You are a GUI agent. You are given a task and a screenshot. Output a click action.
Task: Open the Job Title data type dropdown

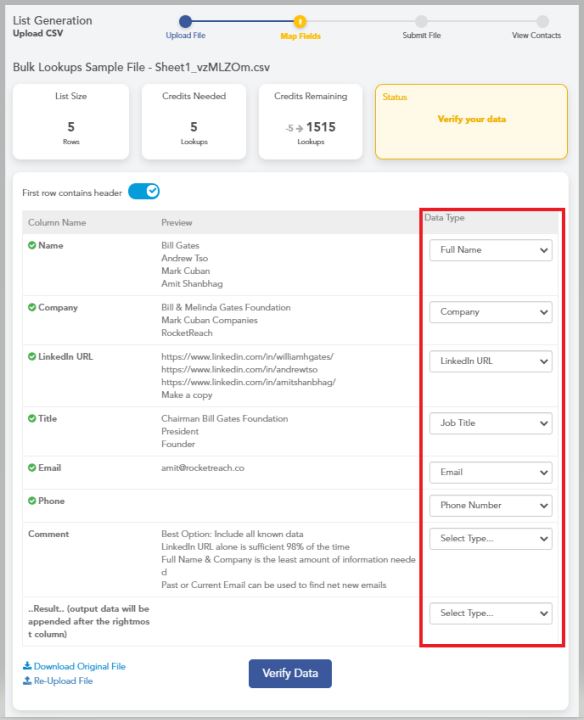(x=491, y=423)
